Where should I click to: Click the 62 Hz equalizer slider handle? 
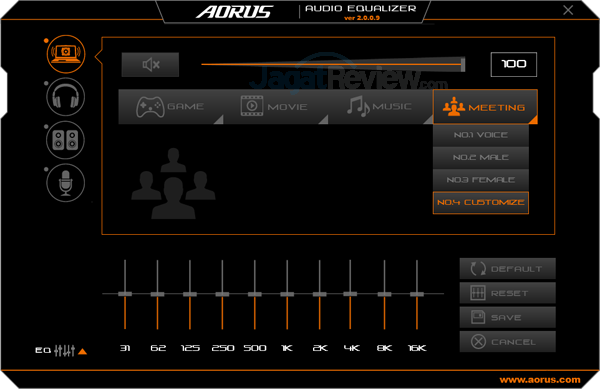click(x=157, y=294)
